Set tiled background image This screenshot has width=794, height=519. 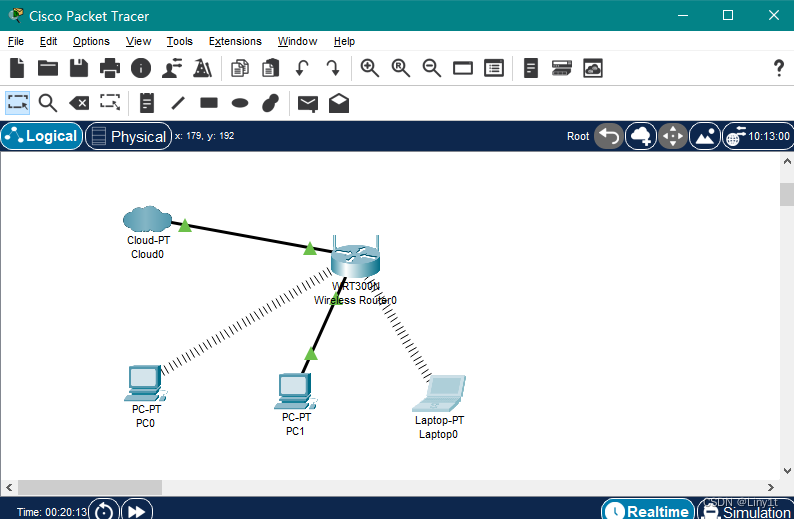[x=705, y=136]
